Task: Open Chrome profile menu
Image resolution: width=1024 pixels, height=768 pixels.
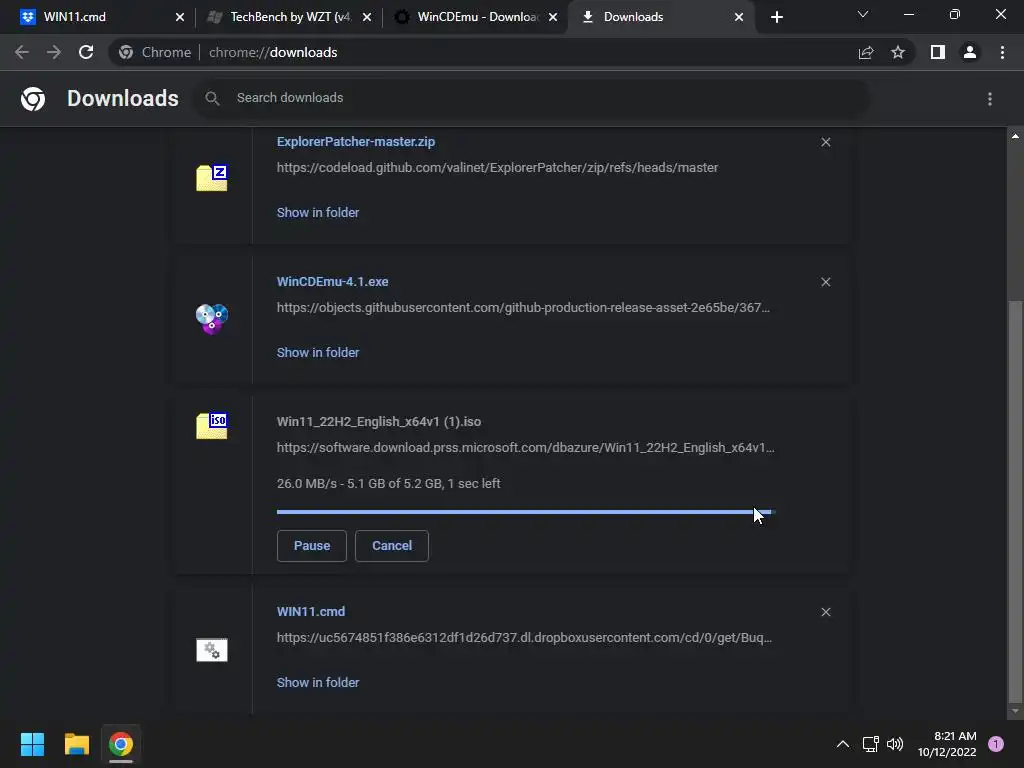Action: pyautogui.click(x=970, y=52)
